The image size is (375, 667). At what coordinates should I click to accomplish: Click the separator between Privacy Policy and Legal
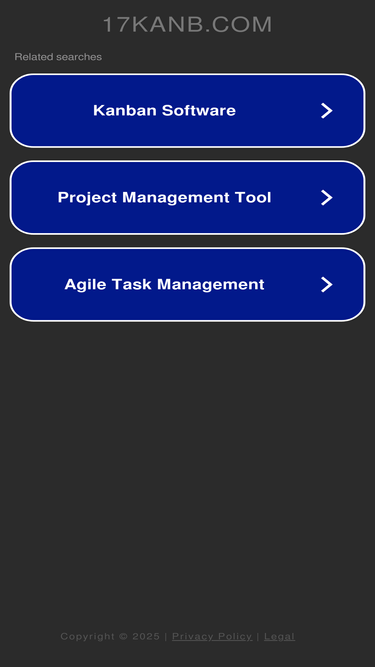point(258,636)
